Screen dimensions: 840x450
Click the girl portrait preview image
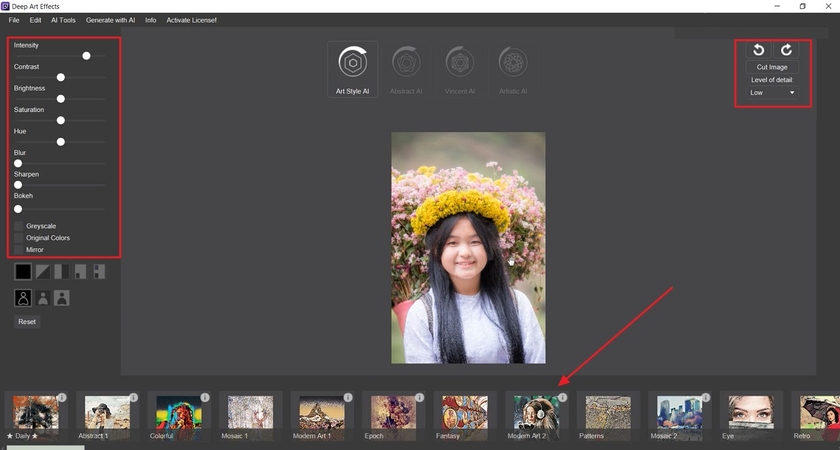coord(468,248)
